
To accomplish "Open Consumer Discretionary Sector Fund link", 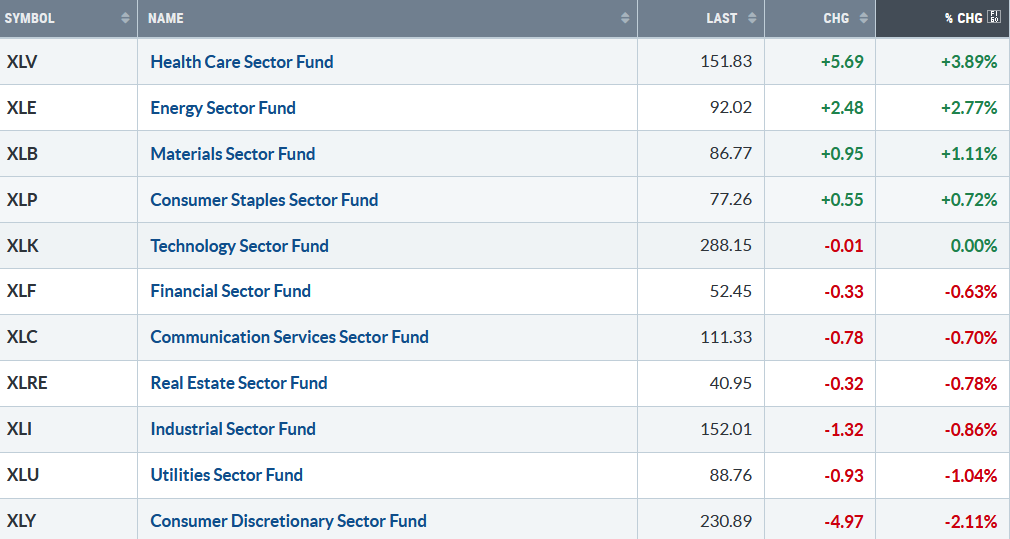I will coord(288,521).
